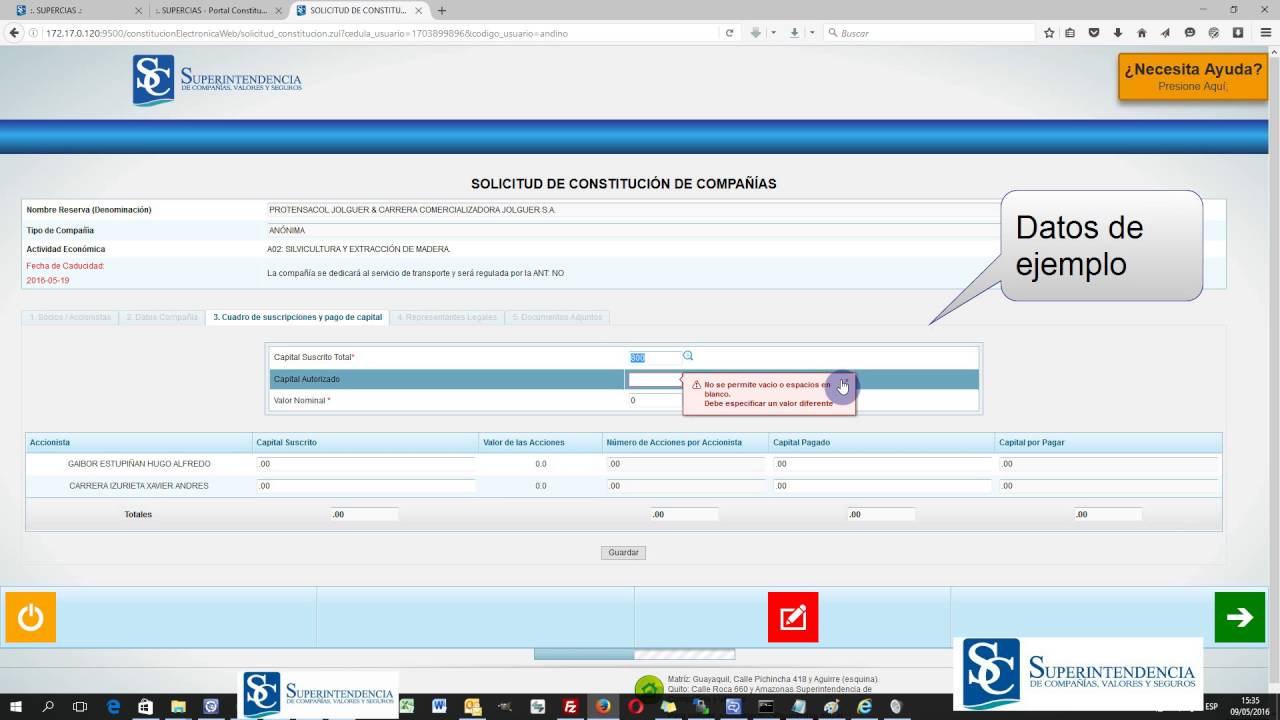Screen dimensions: 1280x720
Task: Click magnifier icon beside Capital Suscrito Total
Action: click(x=688, y=356)
